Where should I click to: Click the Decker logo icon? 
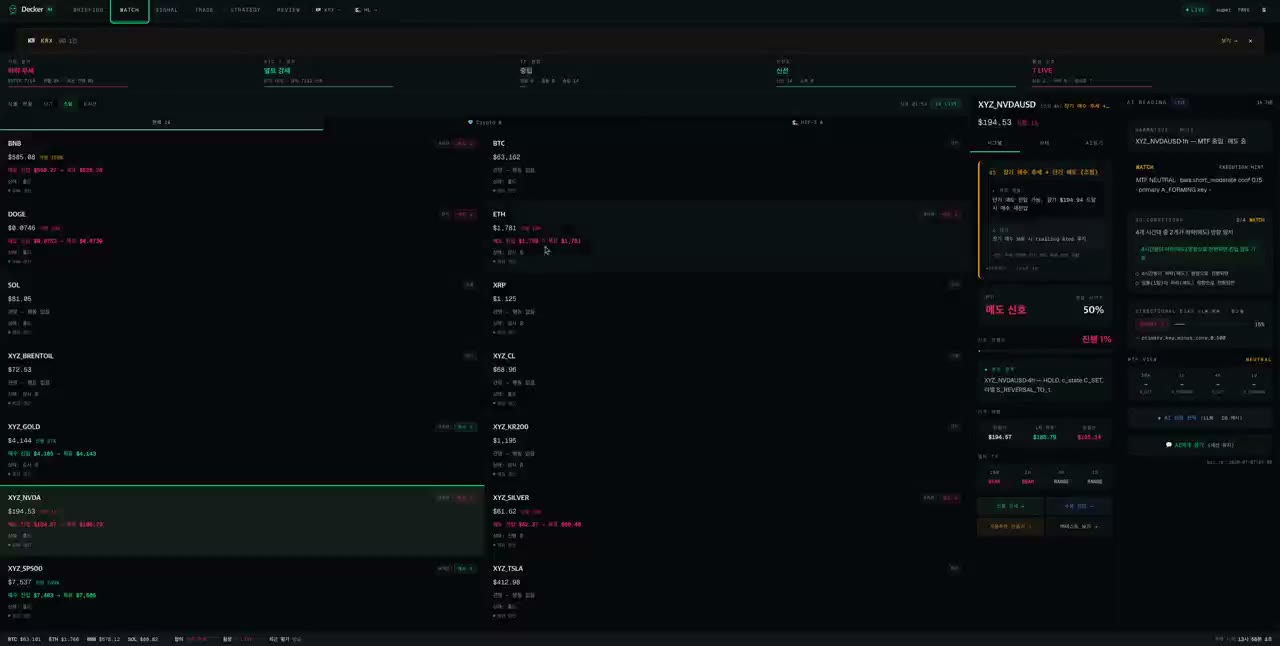[13, 9]
